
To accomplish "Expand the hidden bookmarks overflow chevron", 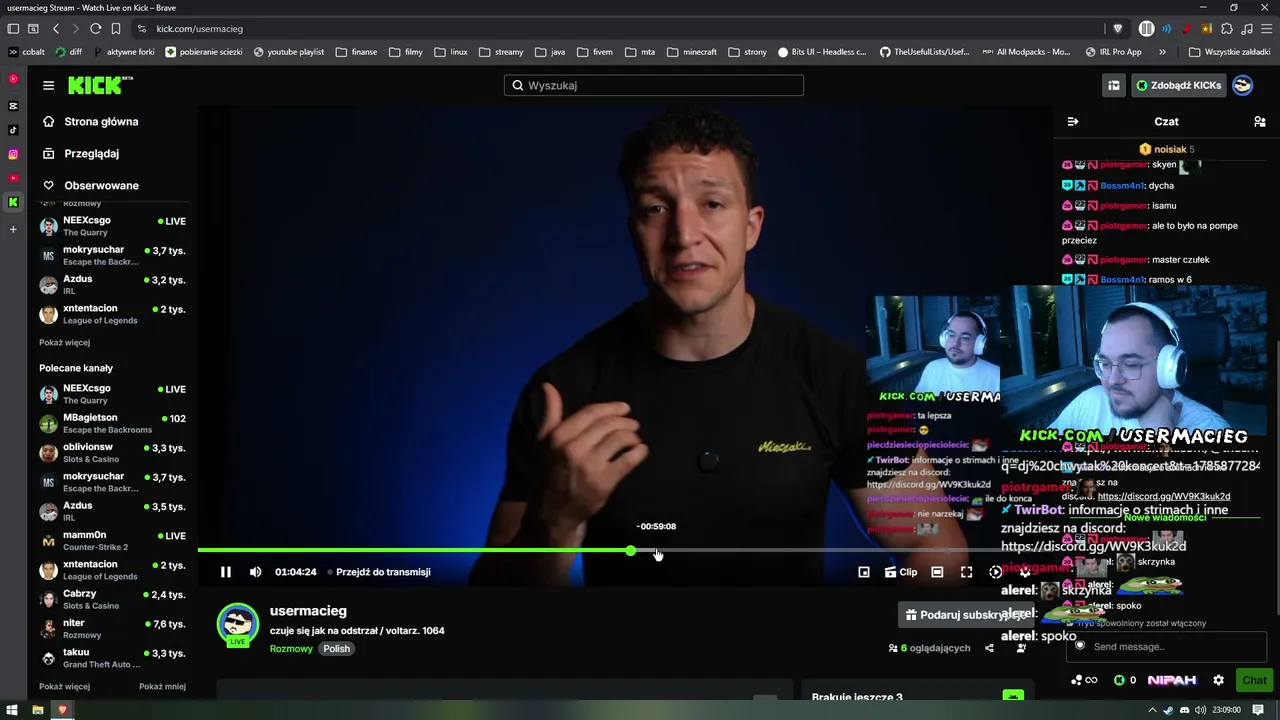I will 1162,52.
